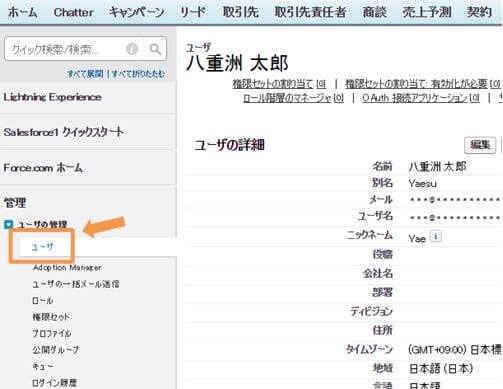Click the 権限セットの割り当て [0] link
The image size is (503, 389).
279,83
